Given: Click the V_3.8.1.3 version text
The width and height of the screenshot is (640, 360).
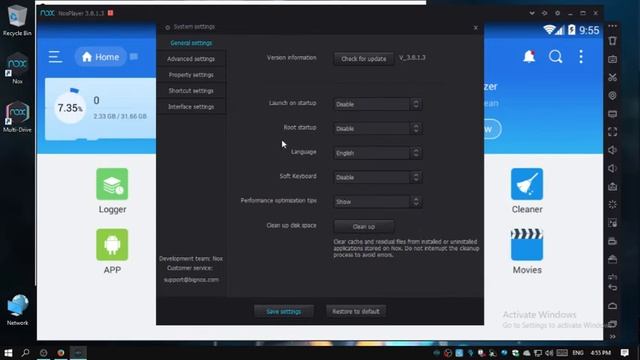Looking at the screenshot, I should pos(412,58).
